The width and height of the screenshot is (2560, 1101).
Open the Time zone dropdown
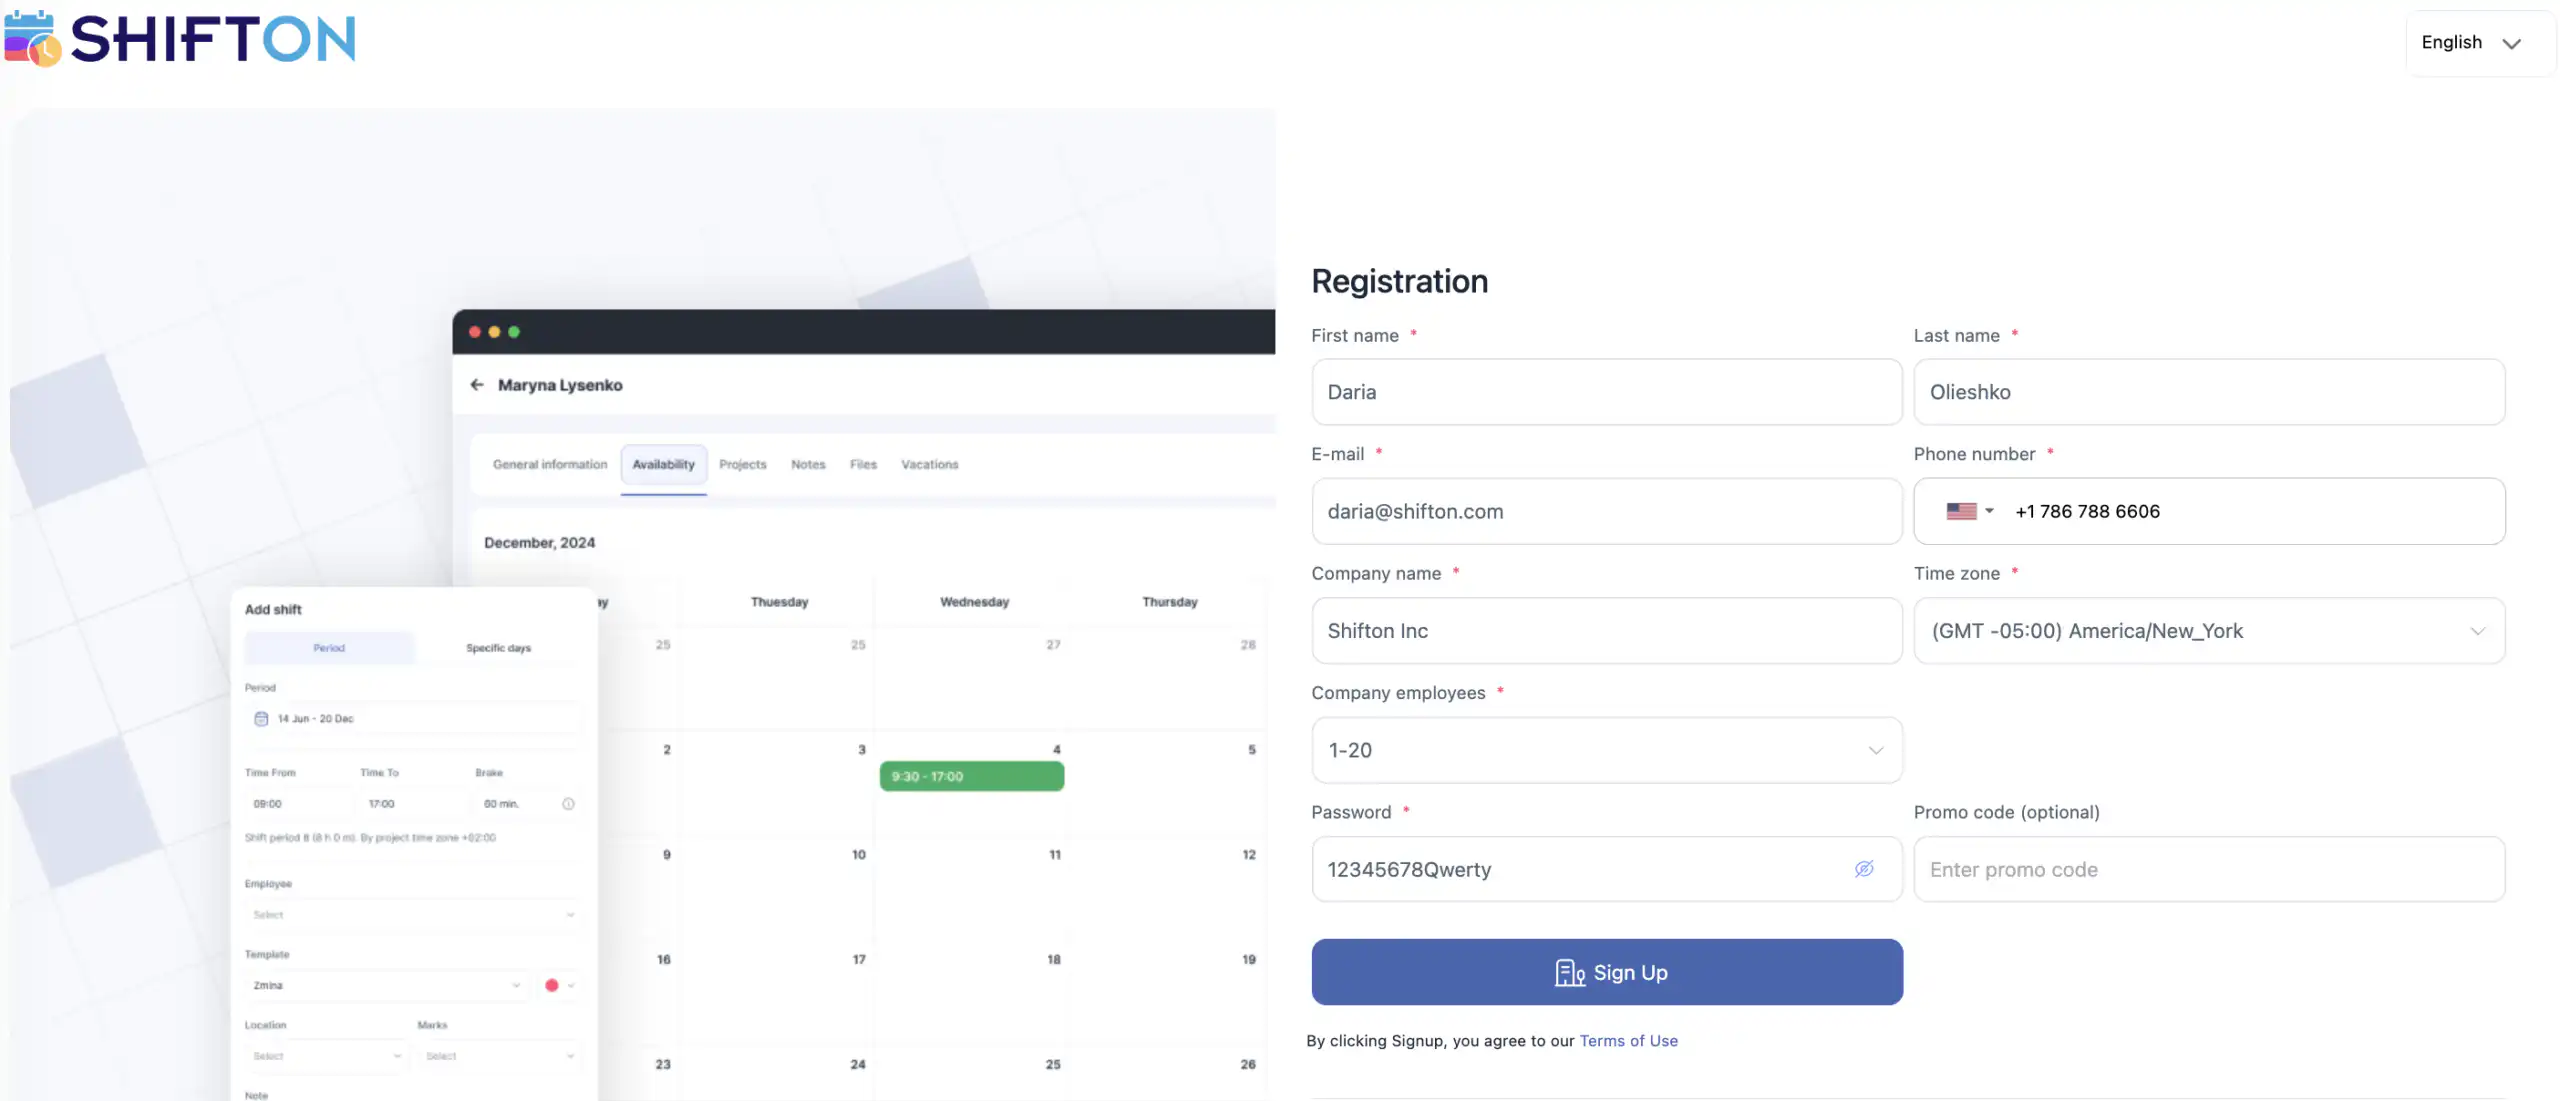pyautogui.click(x=2478, y=631)
